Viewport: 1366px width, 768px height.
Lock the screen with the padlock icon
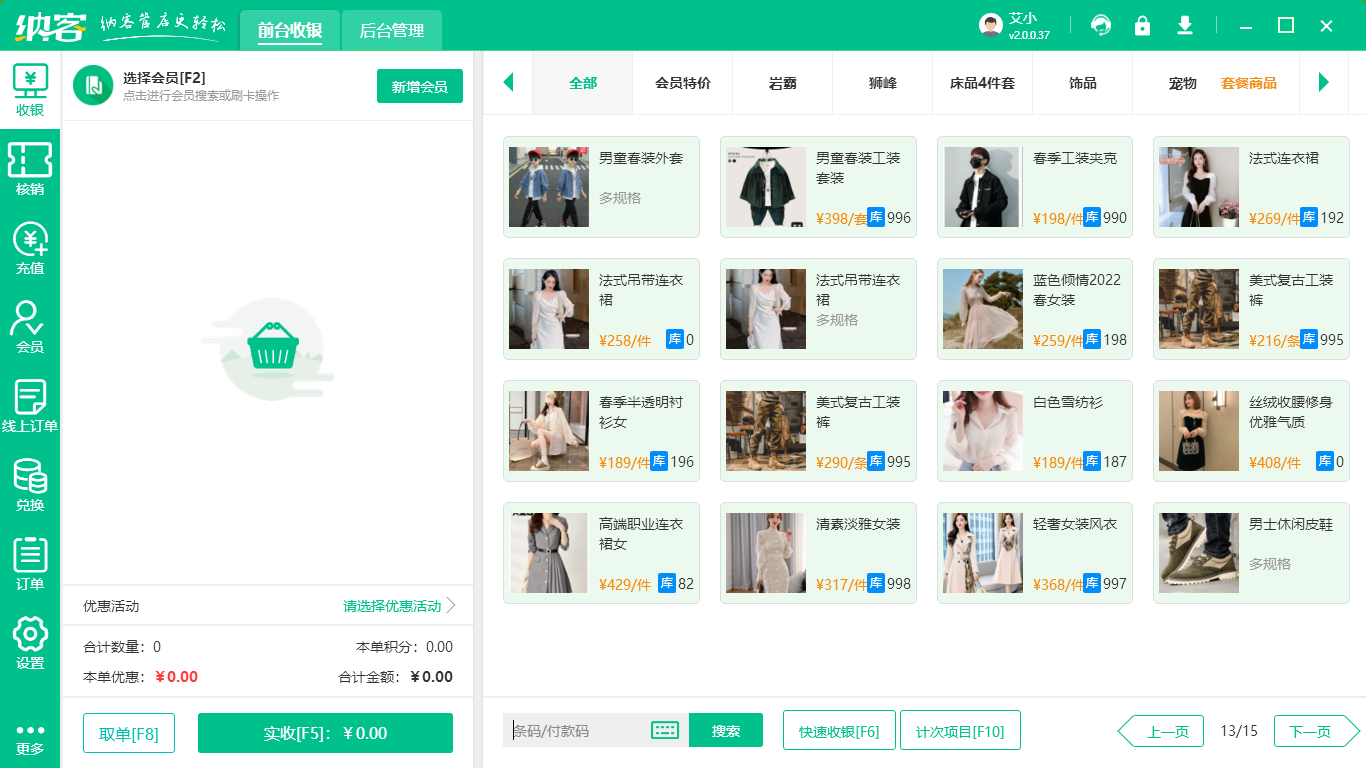pos(1142,25)
